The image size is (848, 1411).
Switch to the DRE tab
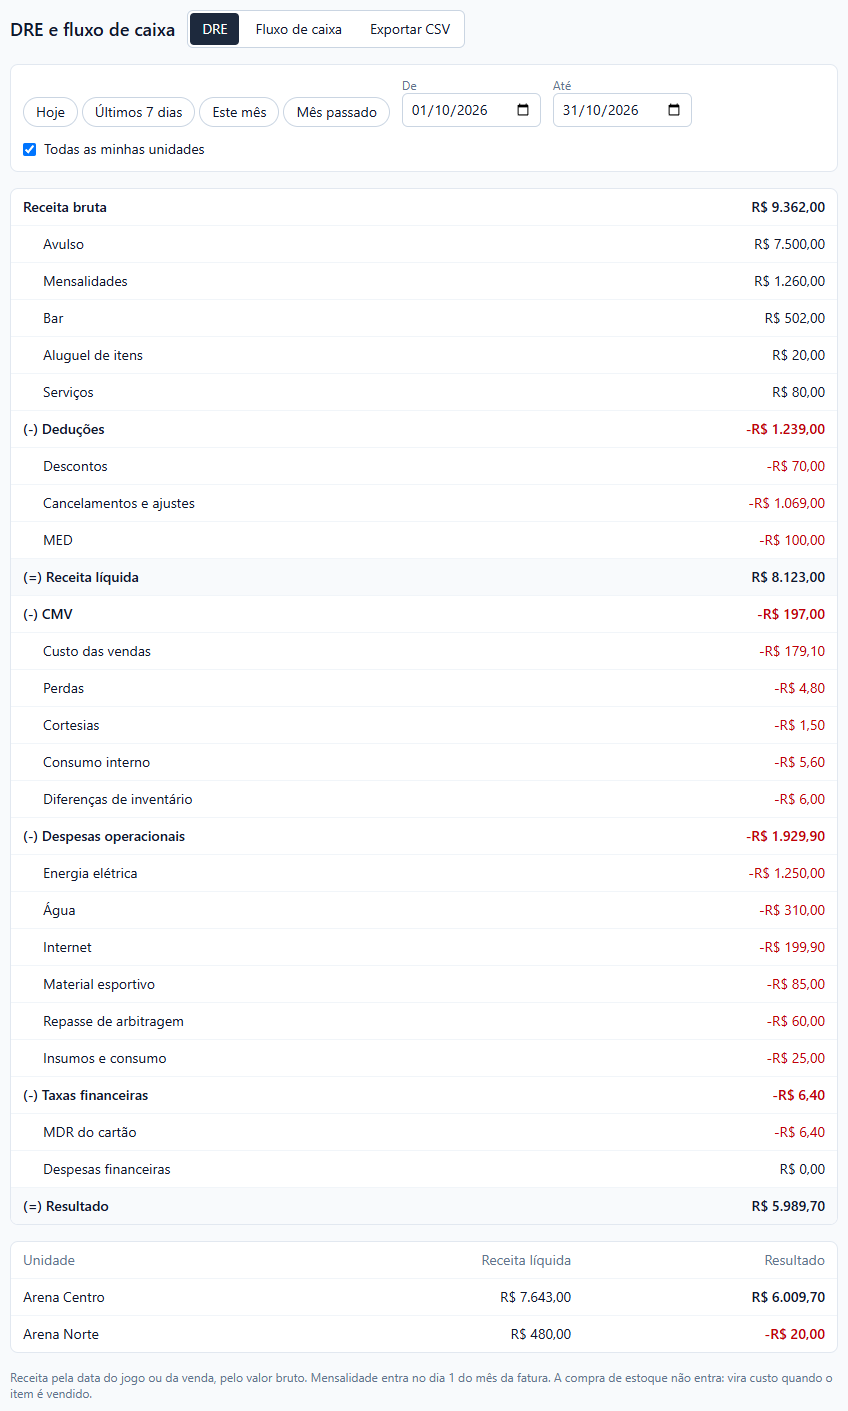point(215,30)
